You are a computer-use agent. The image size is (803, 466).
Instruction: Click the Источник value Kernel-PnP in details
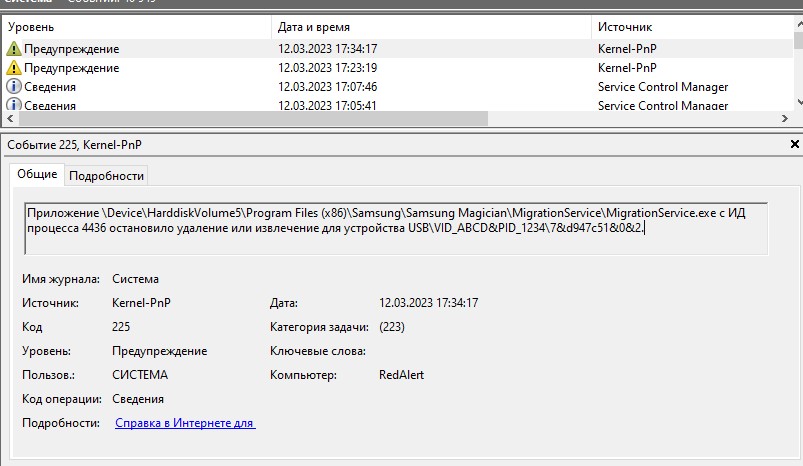(141, 303)
